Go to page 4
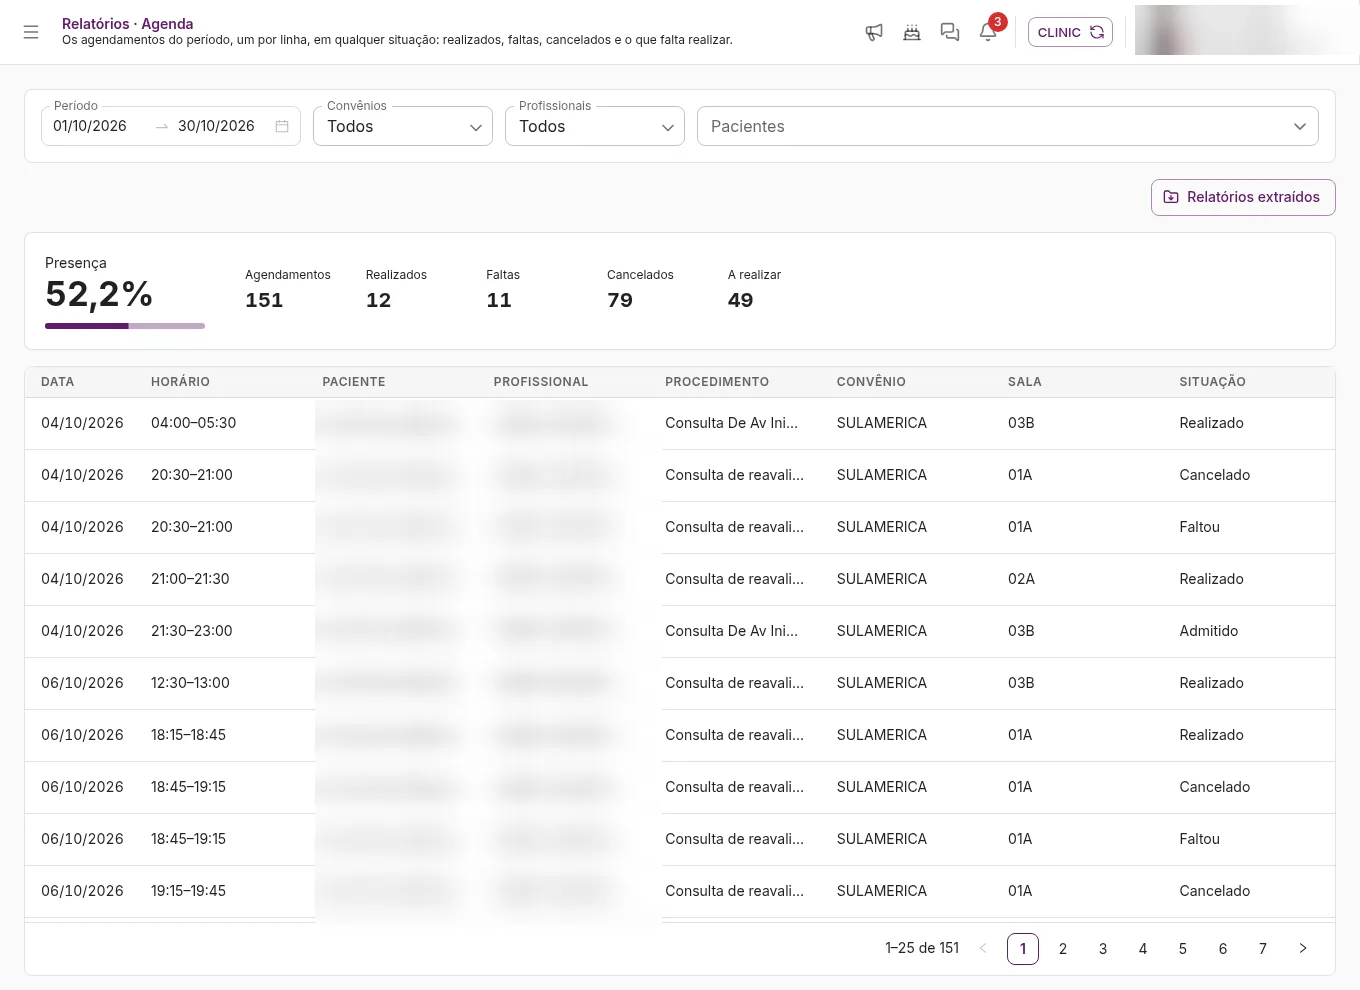 tap(1143, 948)
